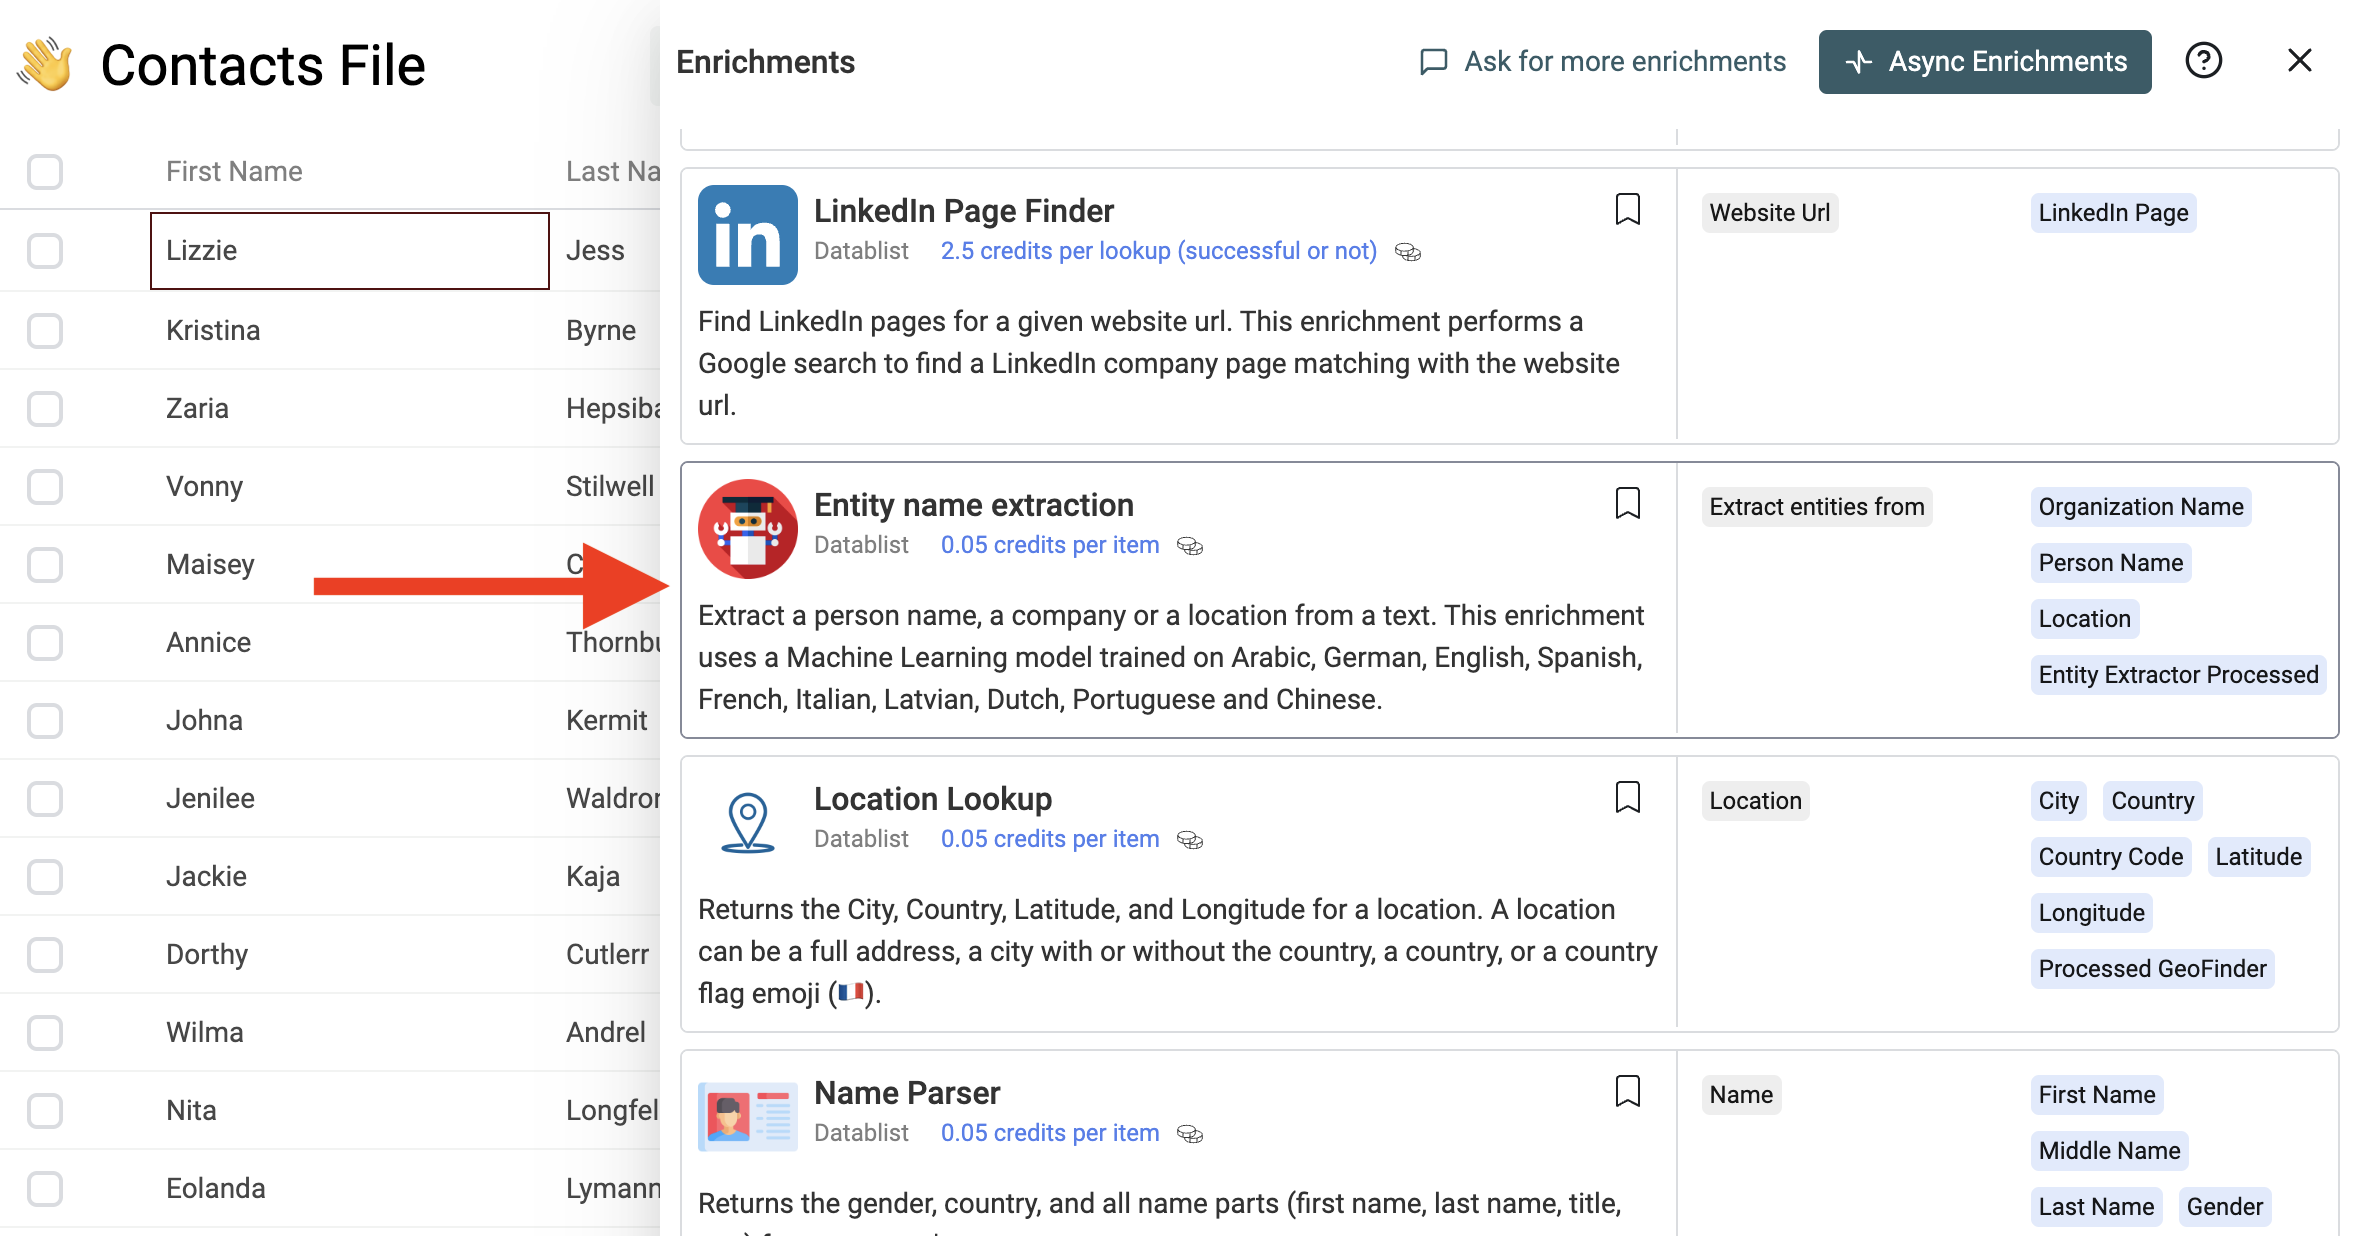Click the Name Parser ID card thumbnail

click(747, 1116)
